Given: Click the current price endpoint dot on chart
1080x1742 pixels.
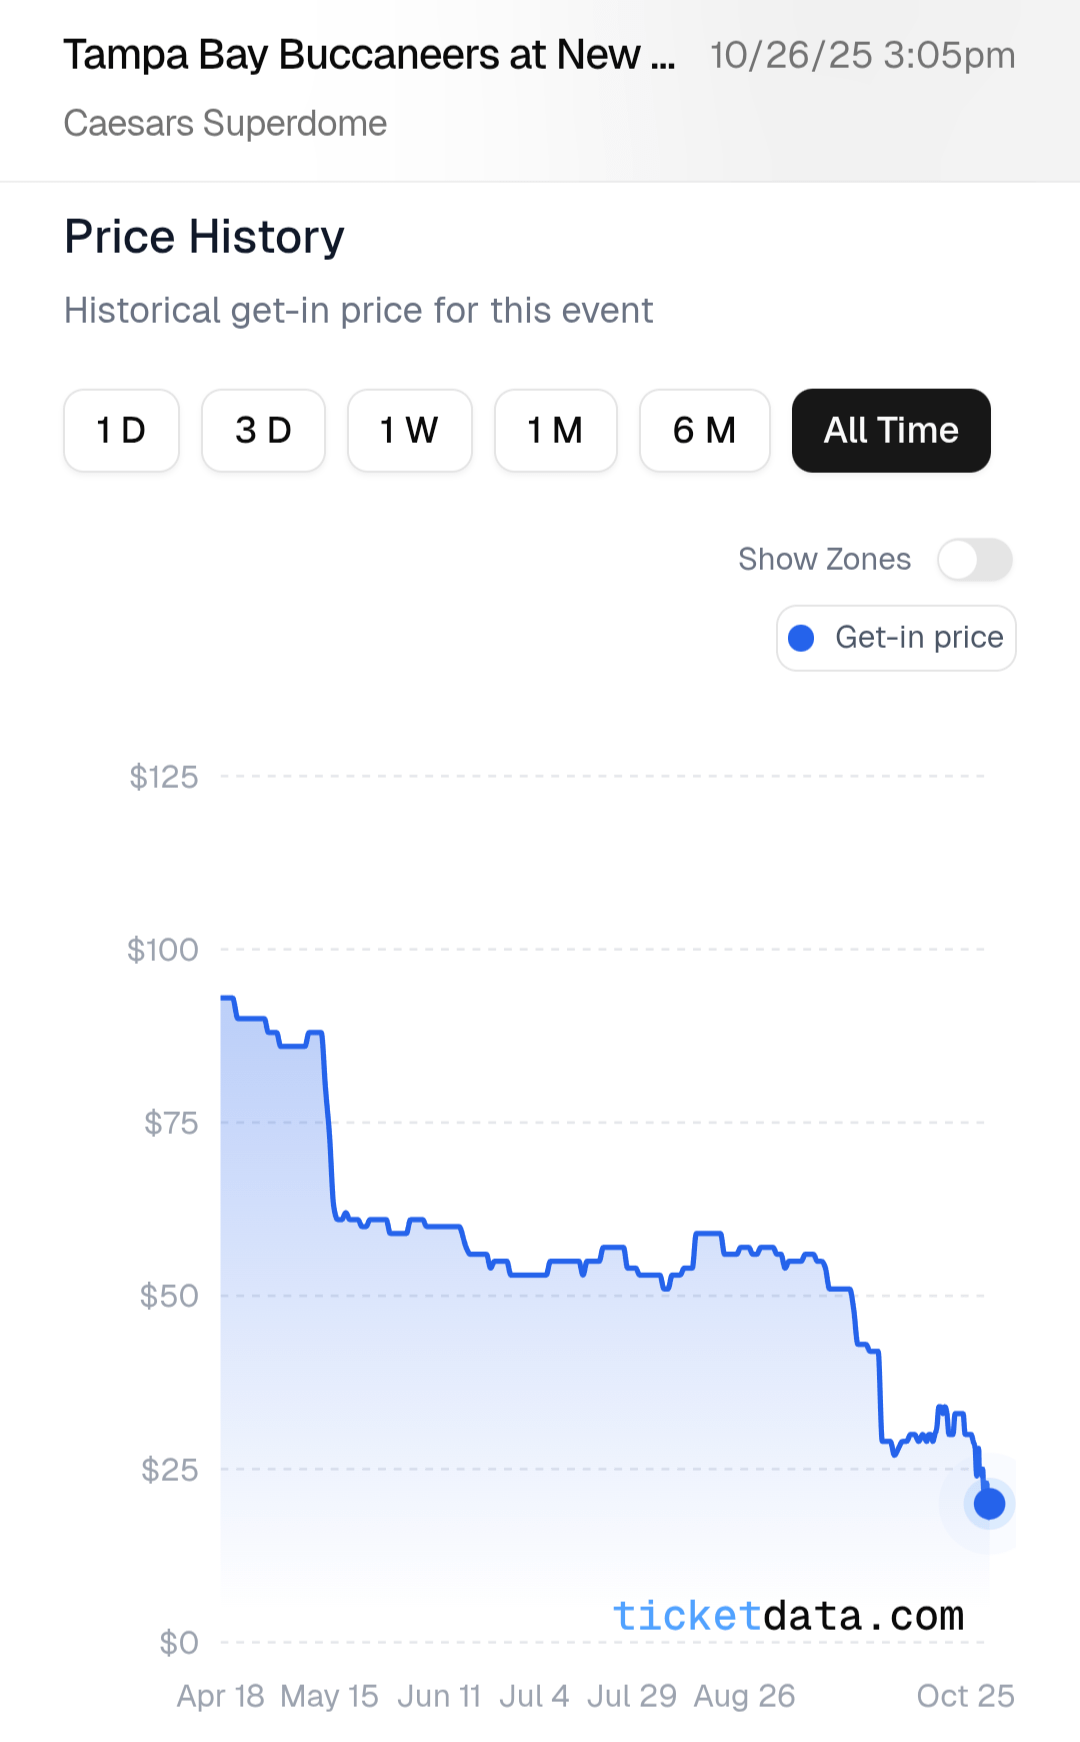Looking at the screenshot, I should coord(989,1503).
